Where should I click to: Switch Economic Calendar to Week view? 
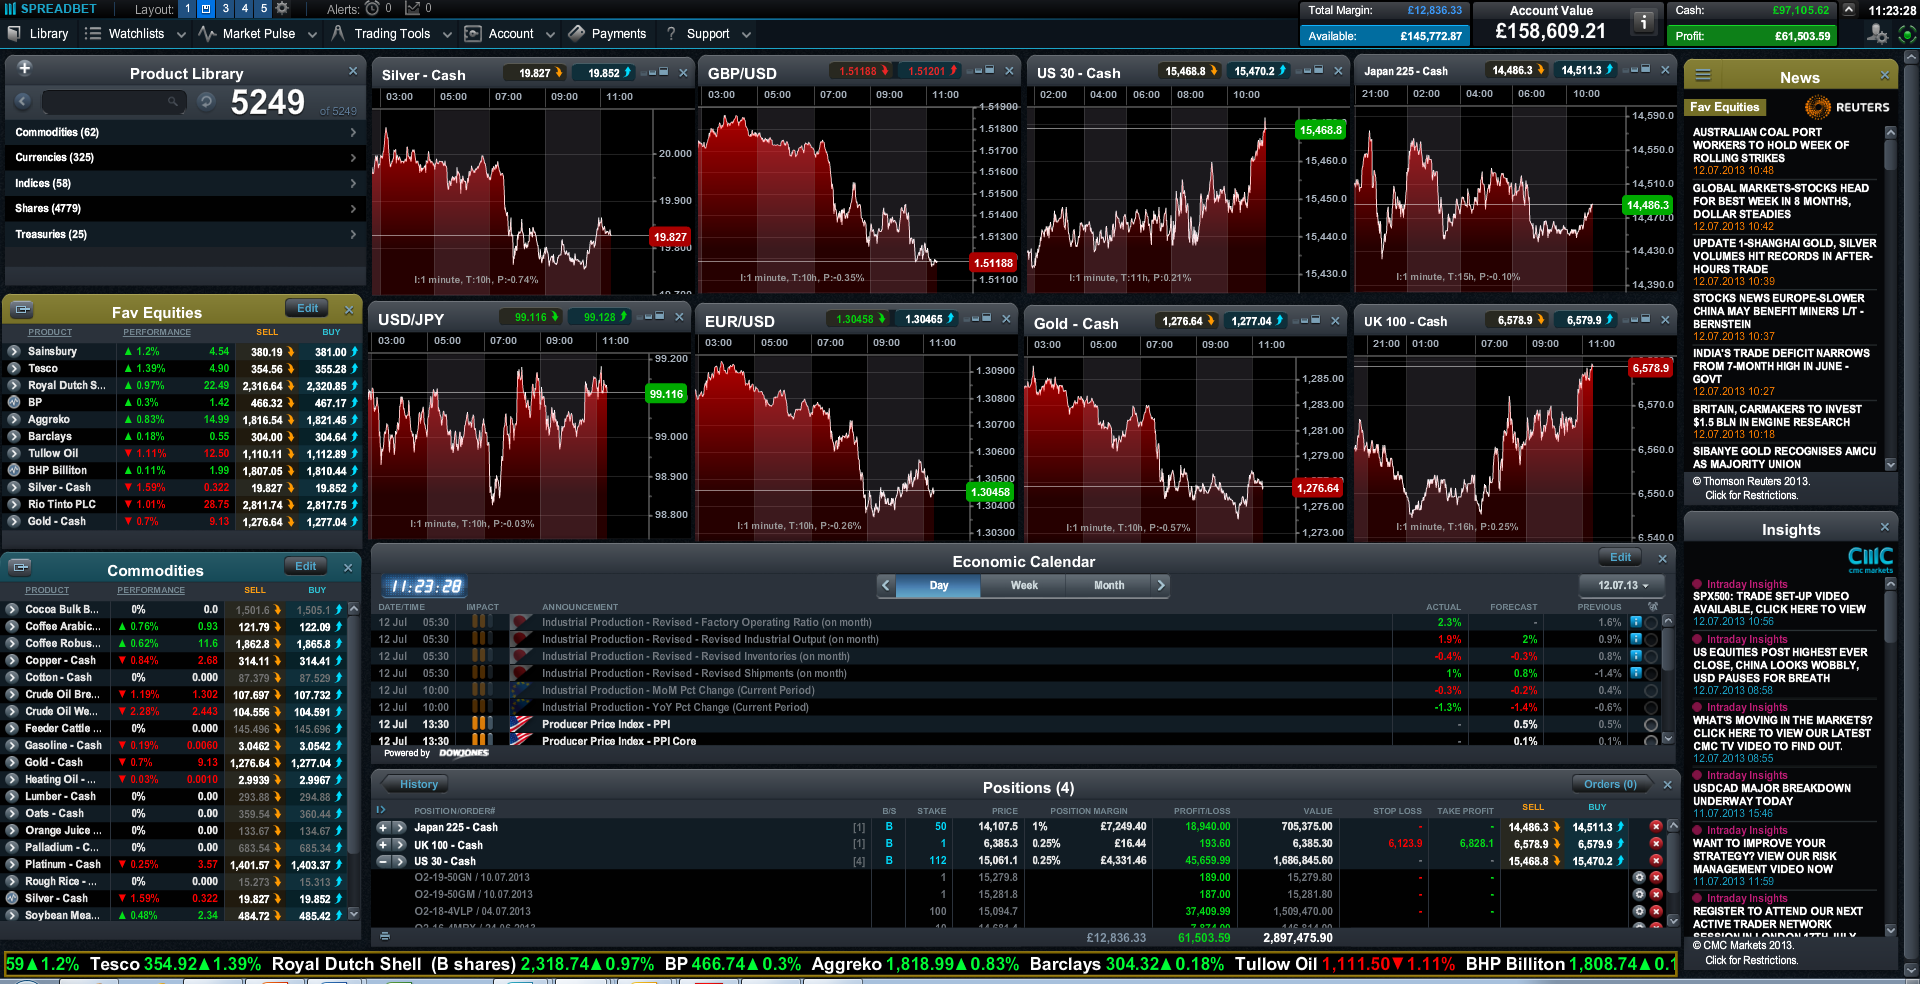(x=1024, y=585)
